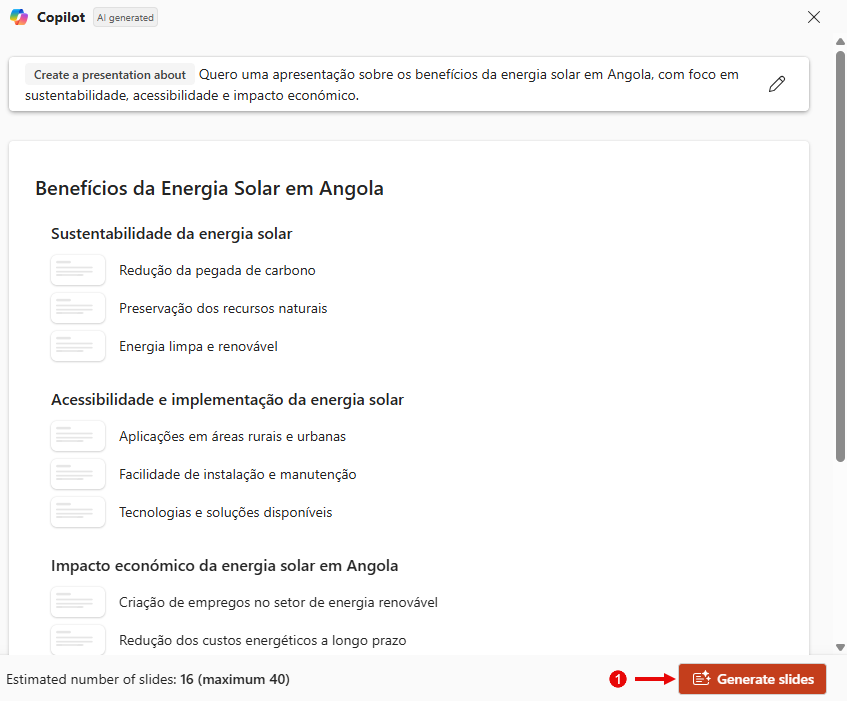Click text 'Facilidade de instalação e manutenção'

[x=238, y=474]
